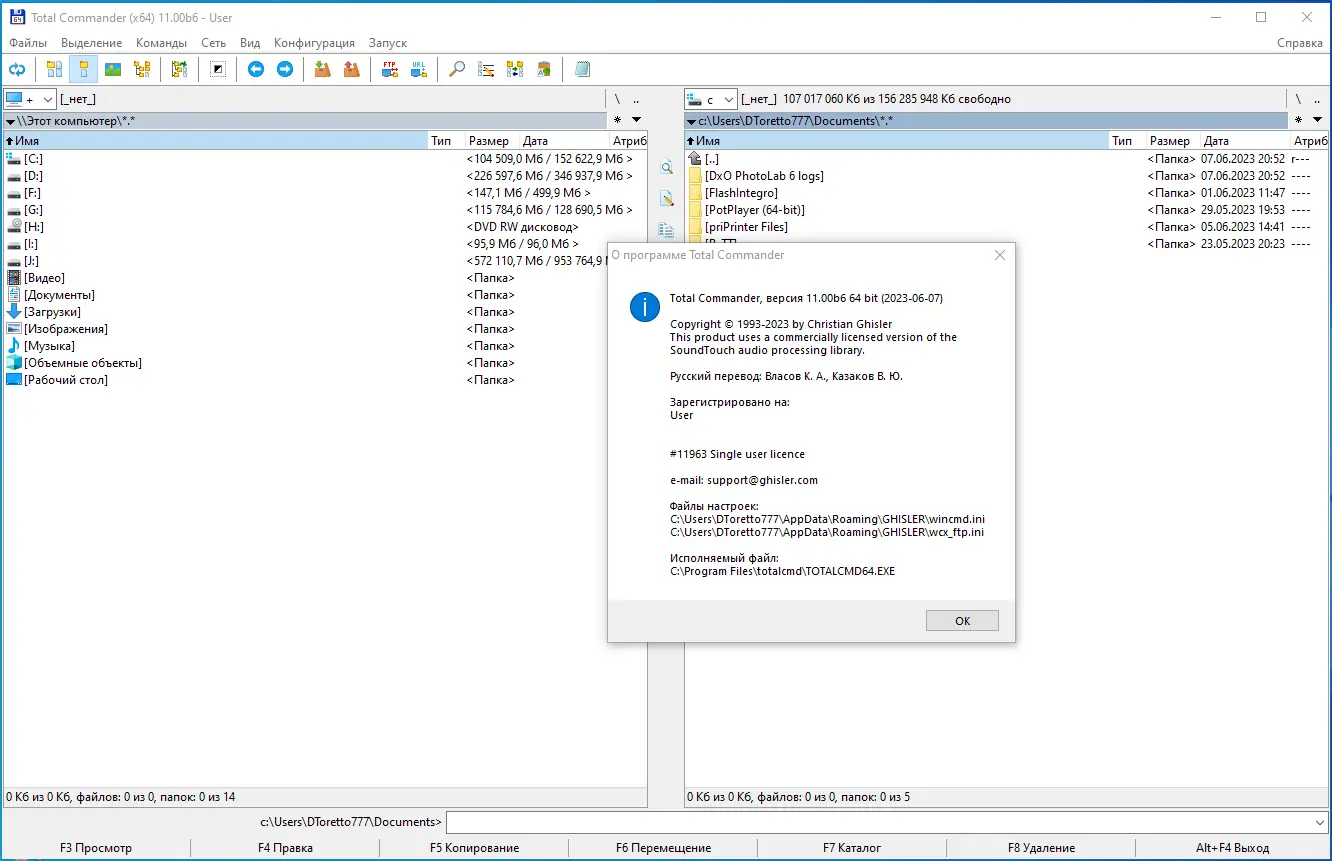This screenshot has width=1332, height=861.
Task: Open the multi-rename tool icon
Action: click(x=486, y=69)
